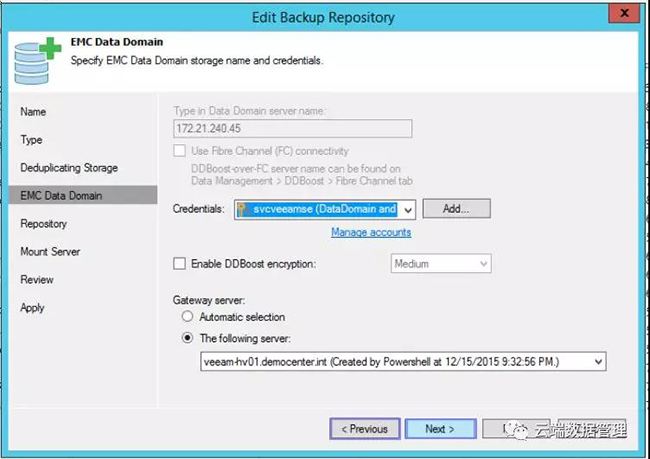Go to the Review step

(x=37, y=280)
